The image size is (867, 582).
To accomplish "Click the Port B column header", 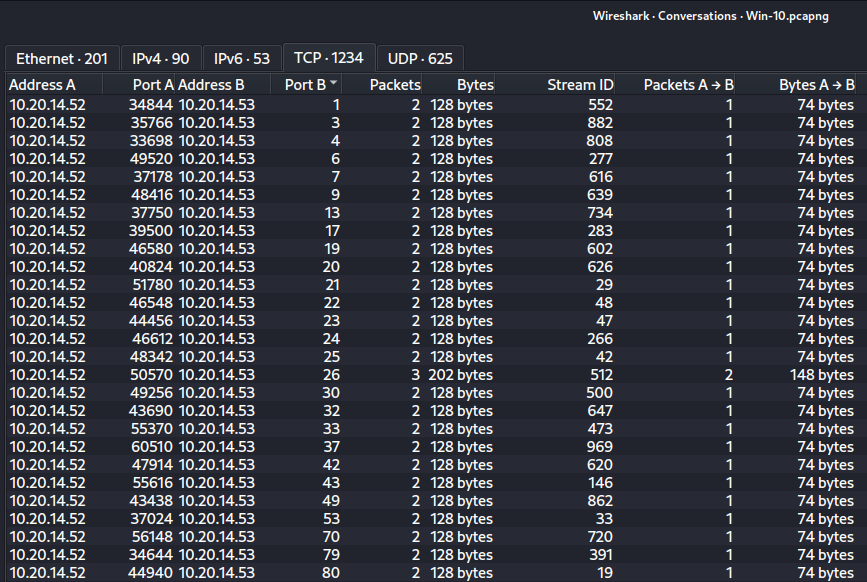I will click(x=306, y=85).
